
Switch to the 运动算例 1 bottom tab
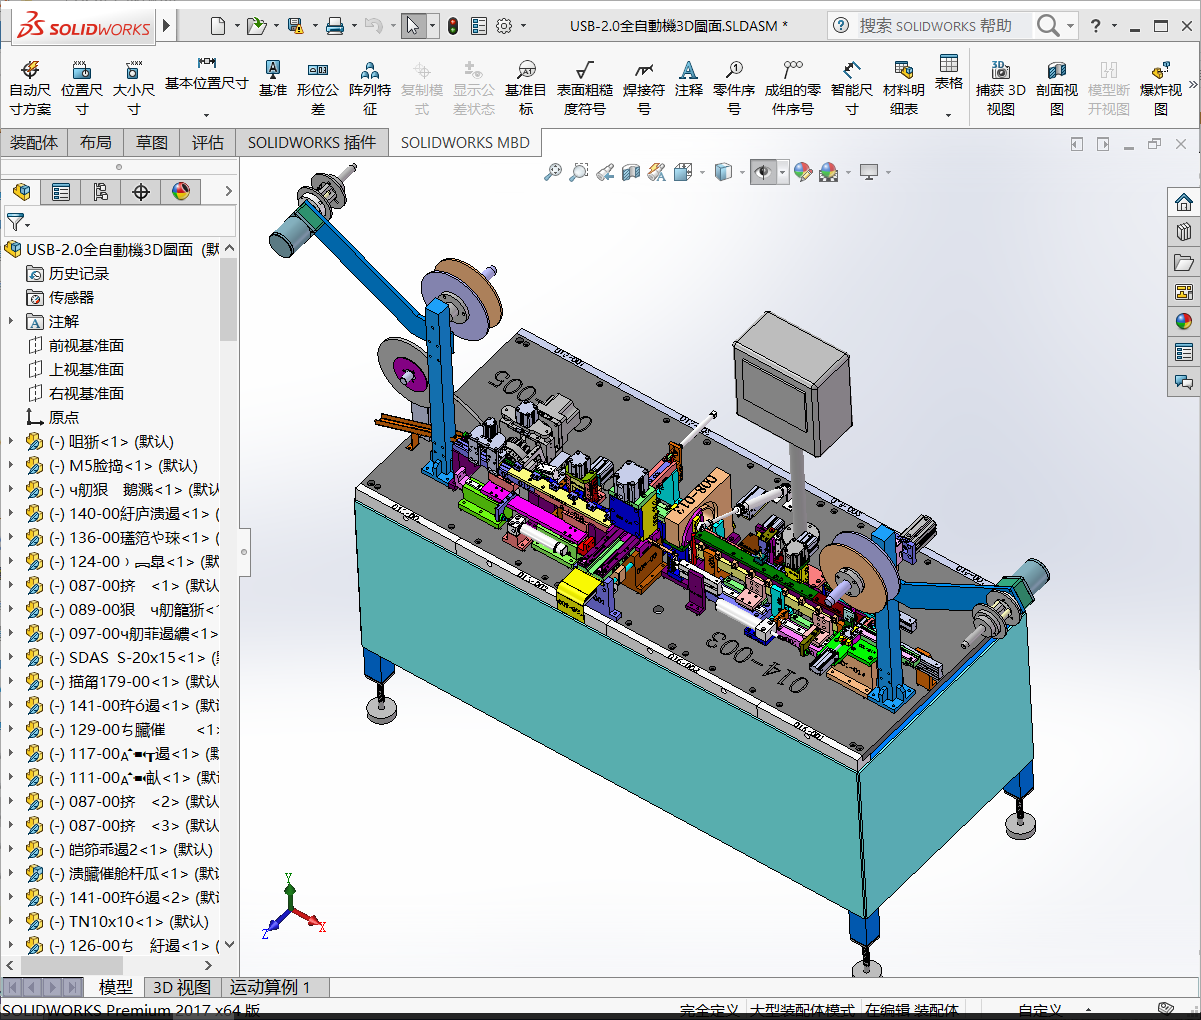click(270, 988)
